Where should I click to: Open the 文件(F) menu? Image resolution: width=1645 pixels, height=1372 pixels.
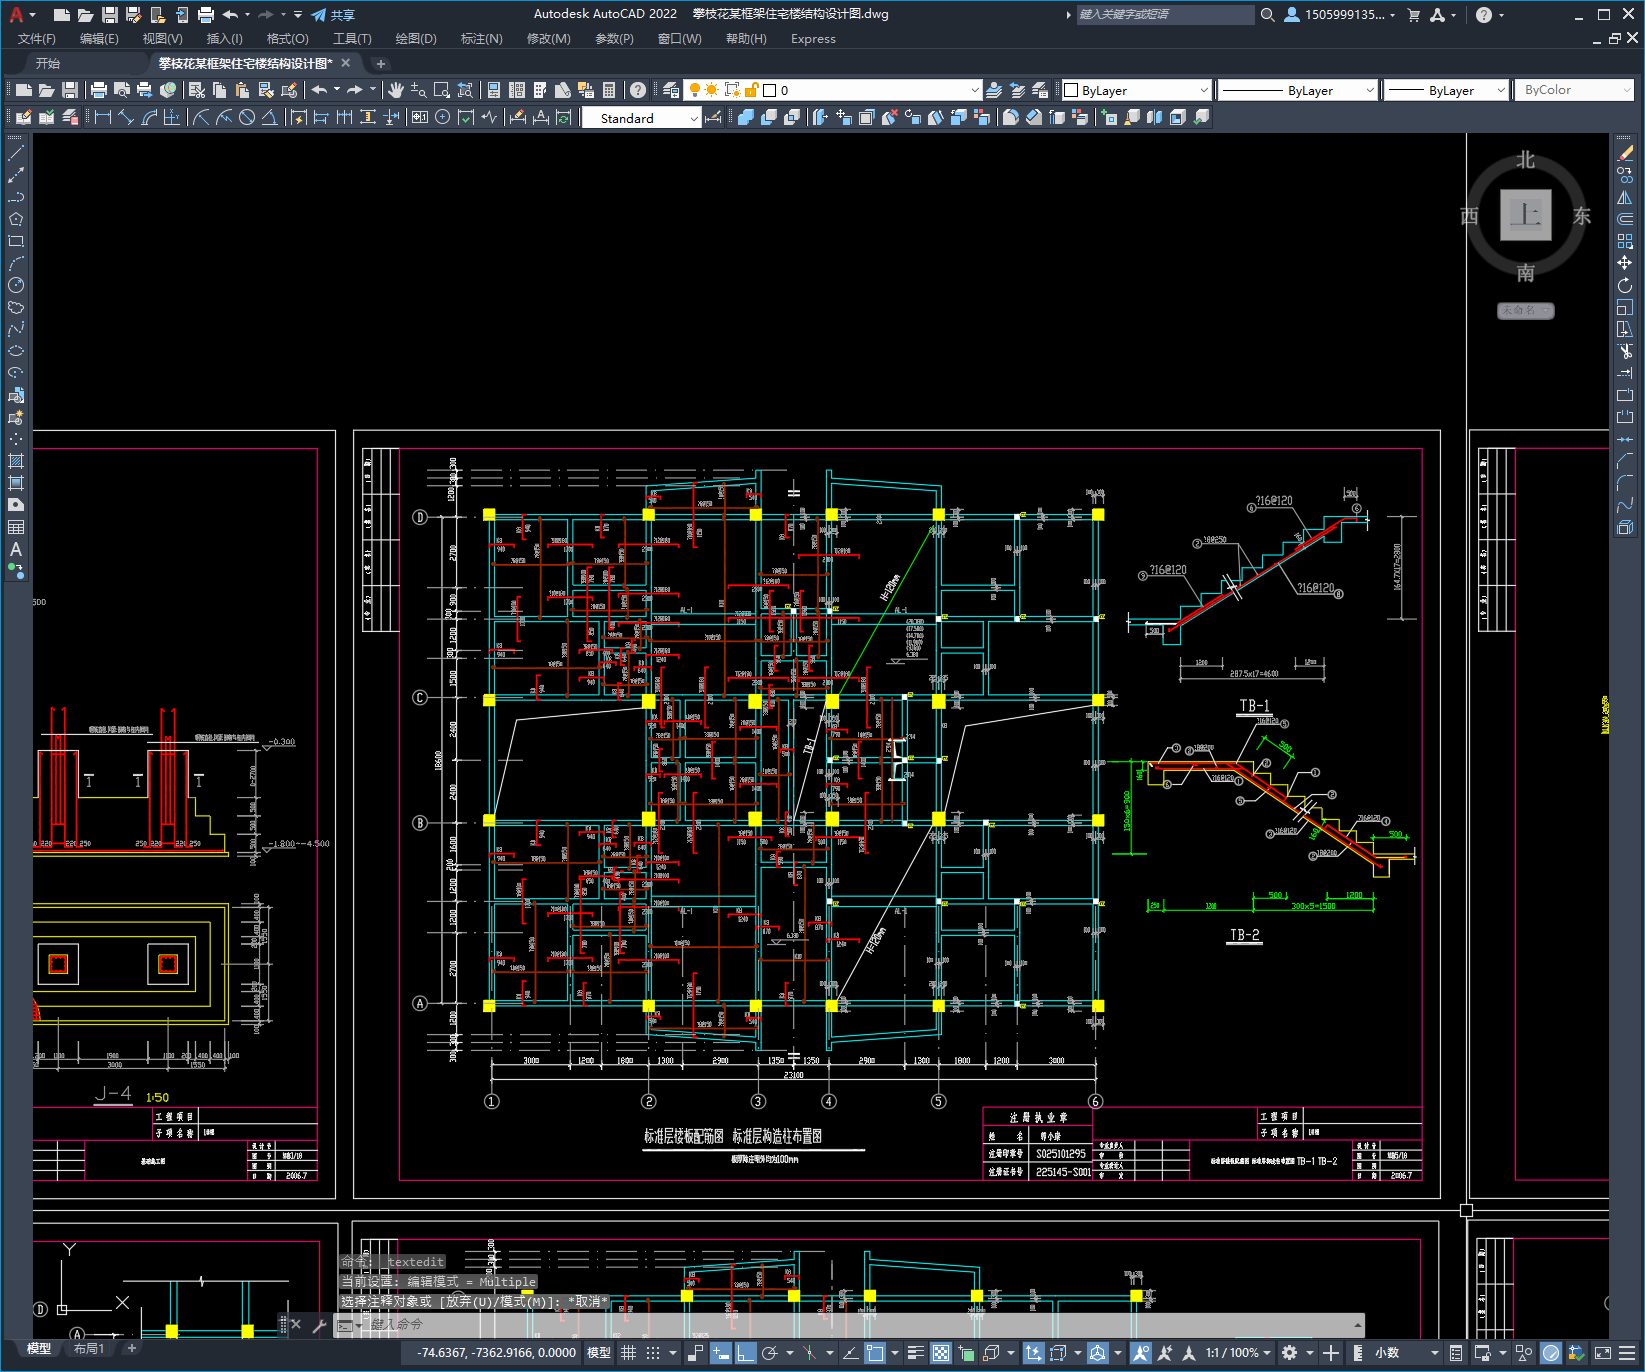click(37, 39)
